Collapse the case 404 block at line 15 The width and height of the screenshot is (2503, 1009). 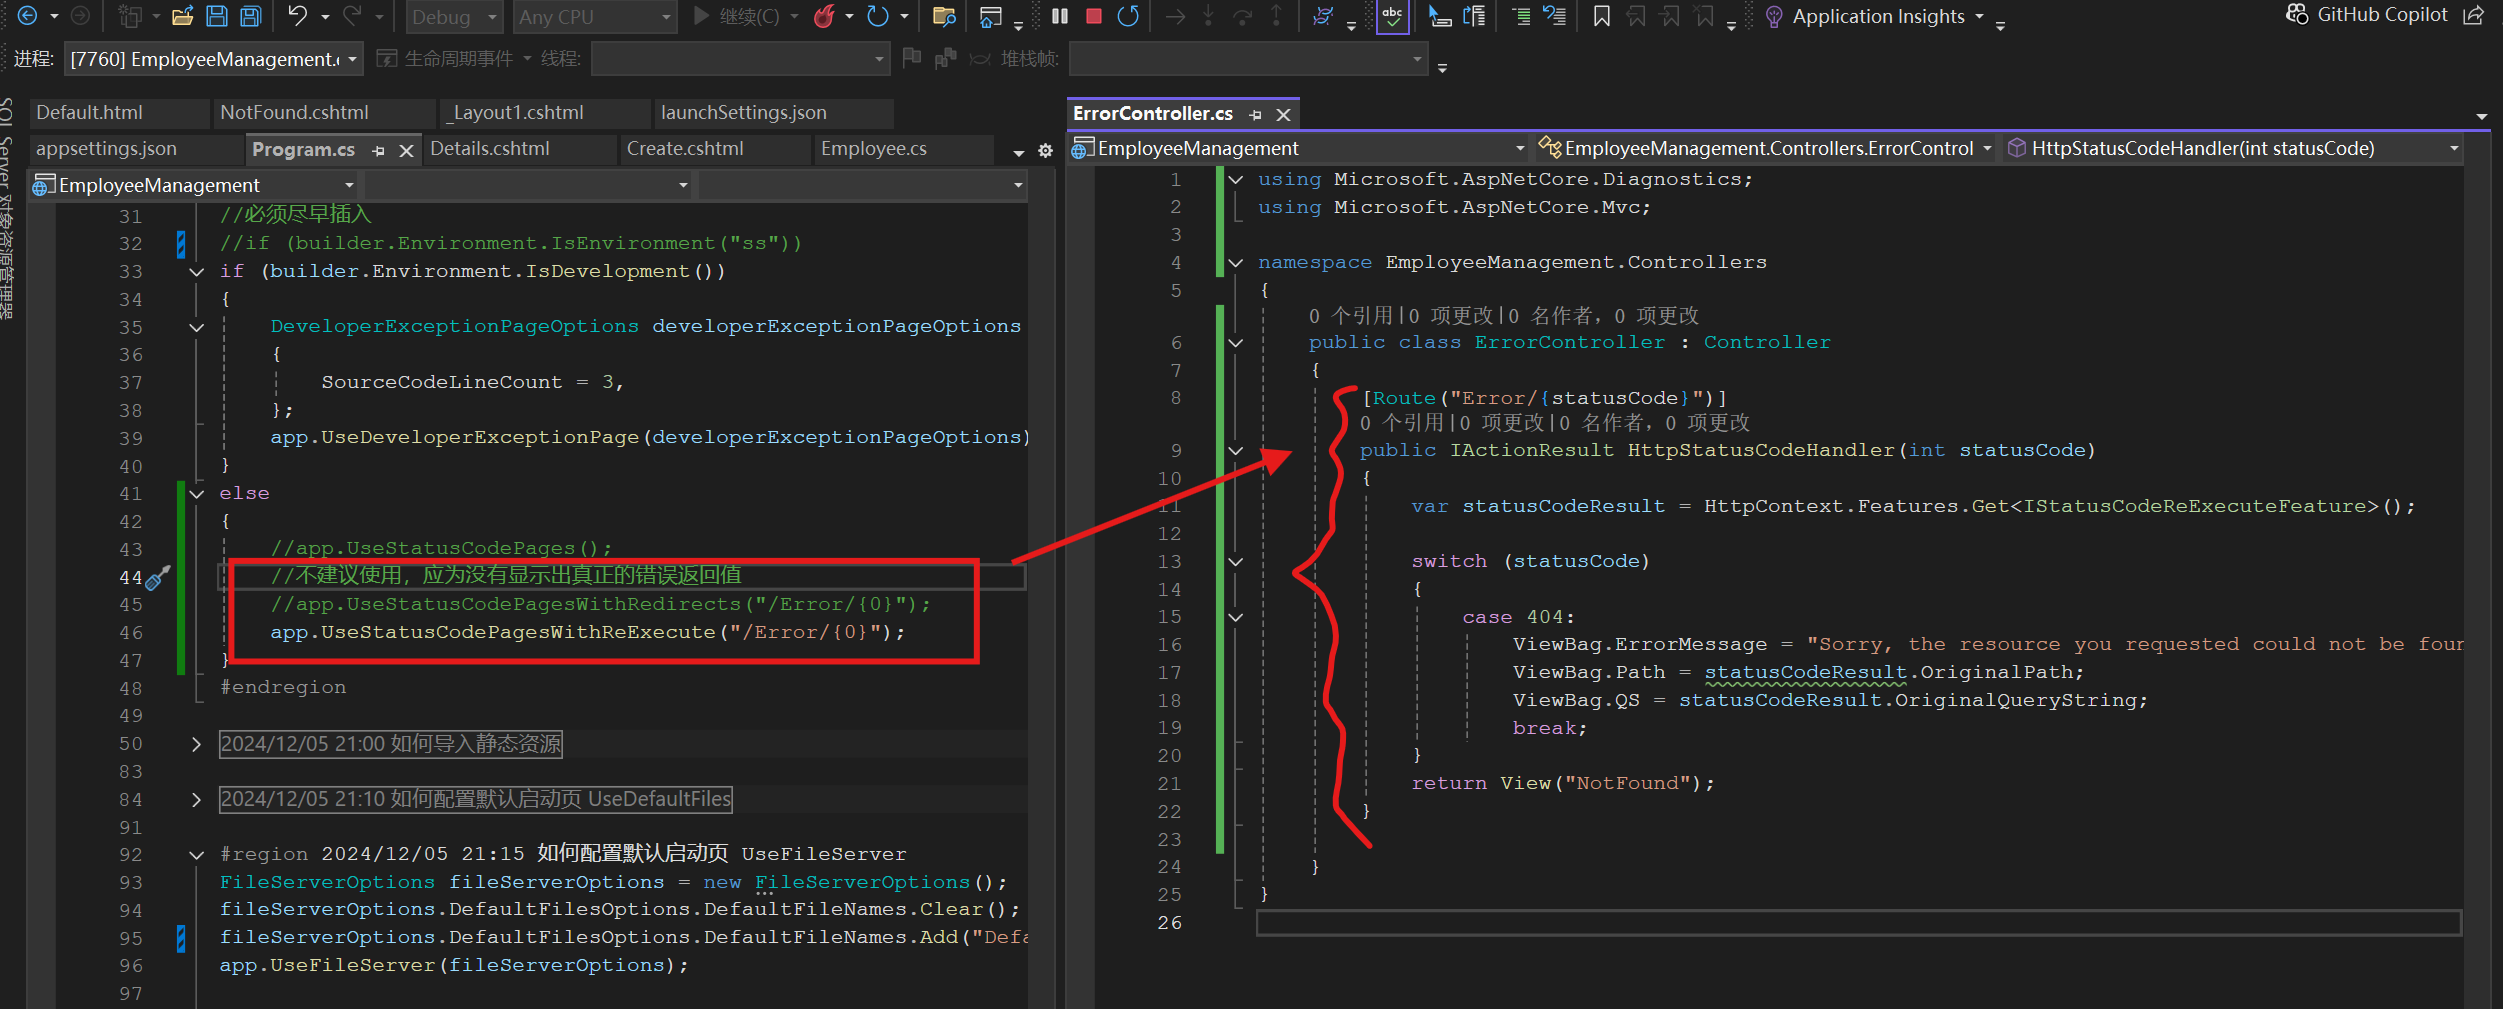pyautogui.click(x=1236, y=618)
